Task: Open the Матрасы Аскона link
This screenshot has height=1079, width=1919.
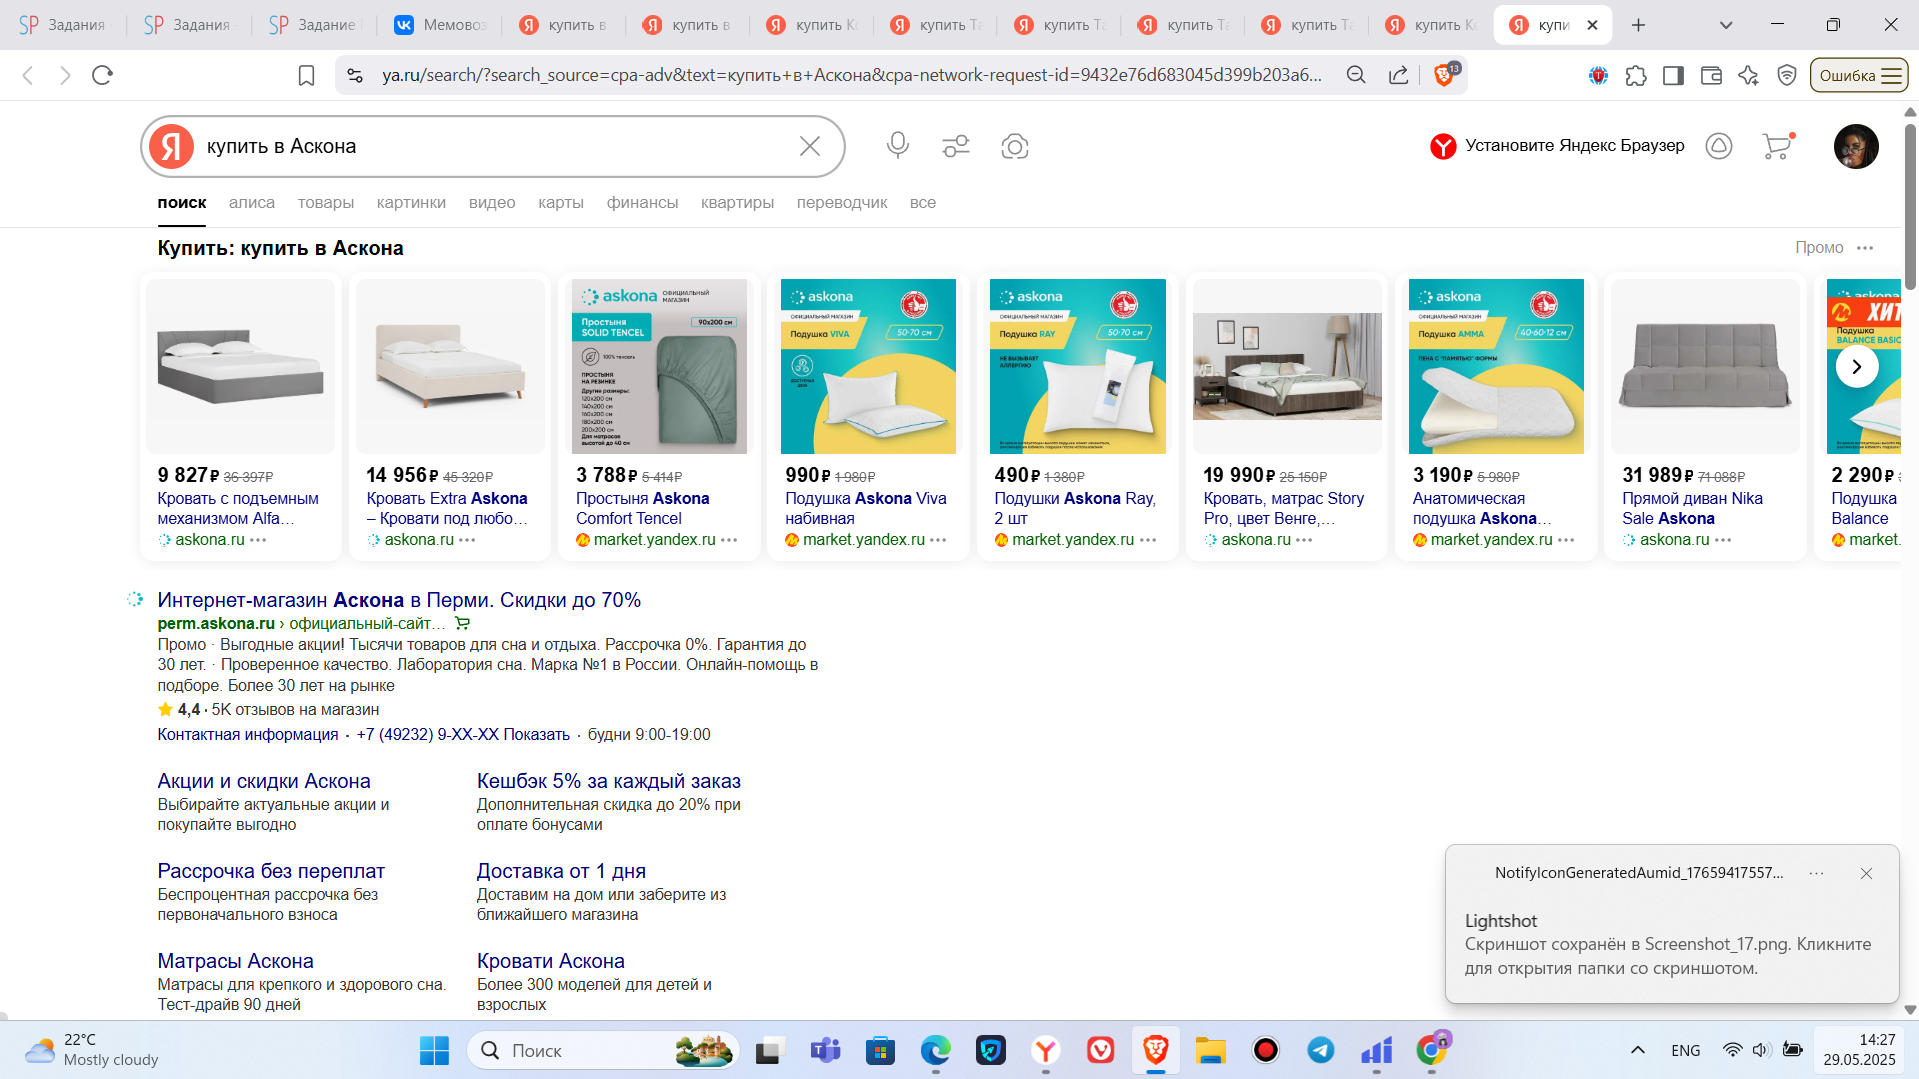Action: pos(235,961)
